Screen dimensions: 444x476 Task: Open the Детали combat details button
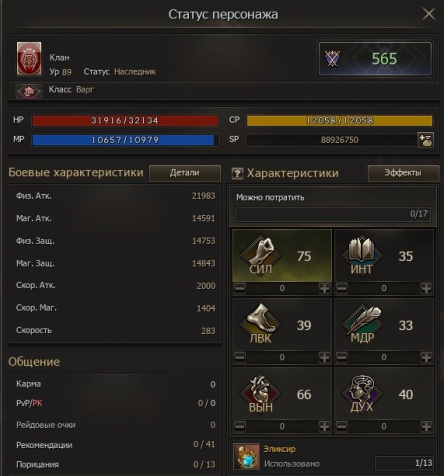[185, 173]
